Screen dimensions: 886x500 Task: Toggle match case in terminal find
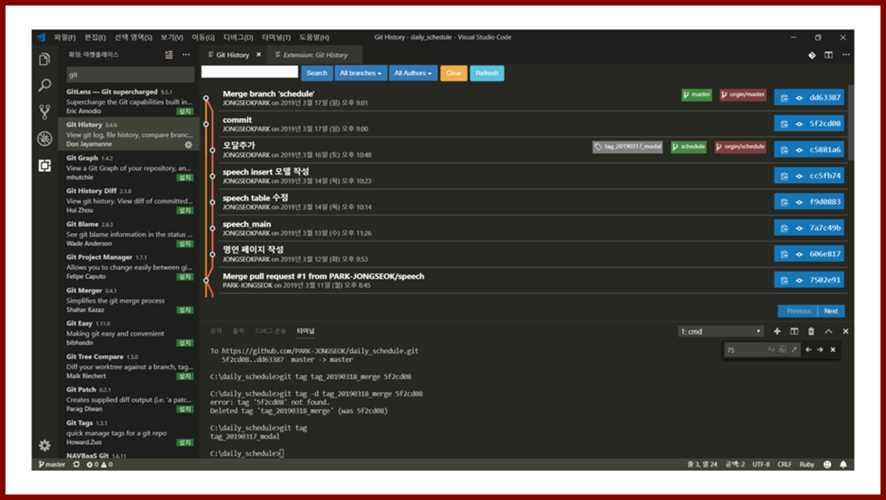coord(771,350)
